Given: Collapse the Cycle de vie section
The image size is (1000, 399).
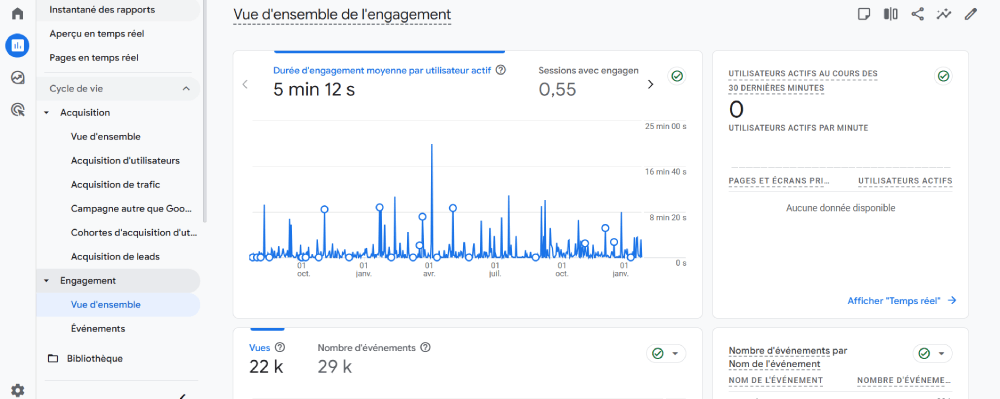Looking at the screenshot, I should [186, 89].
